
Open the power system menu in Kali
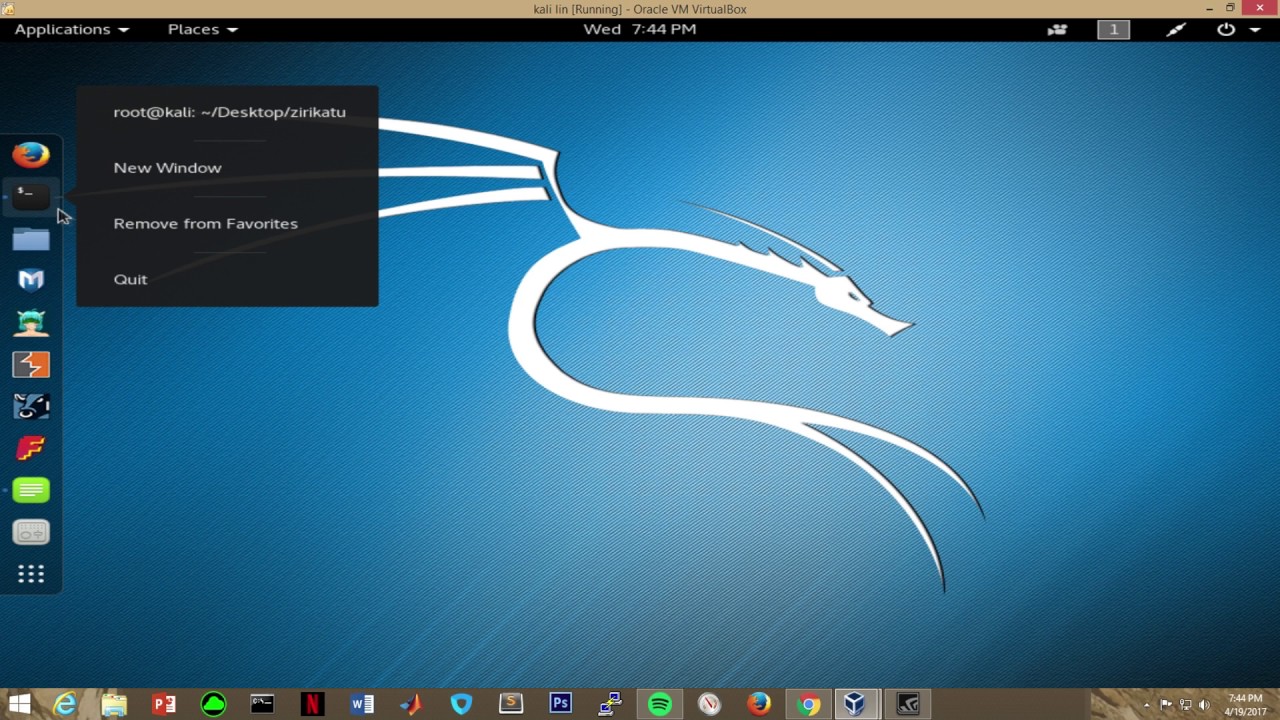[x=1237, y=30]
